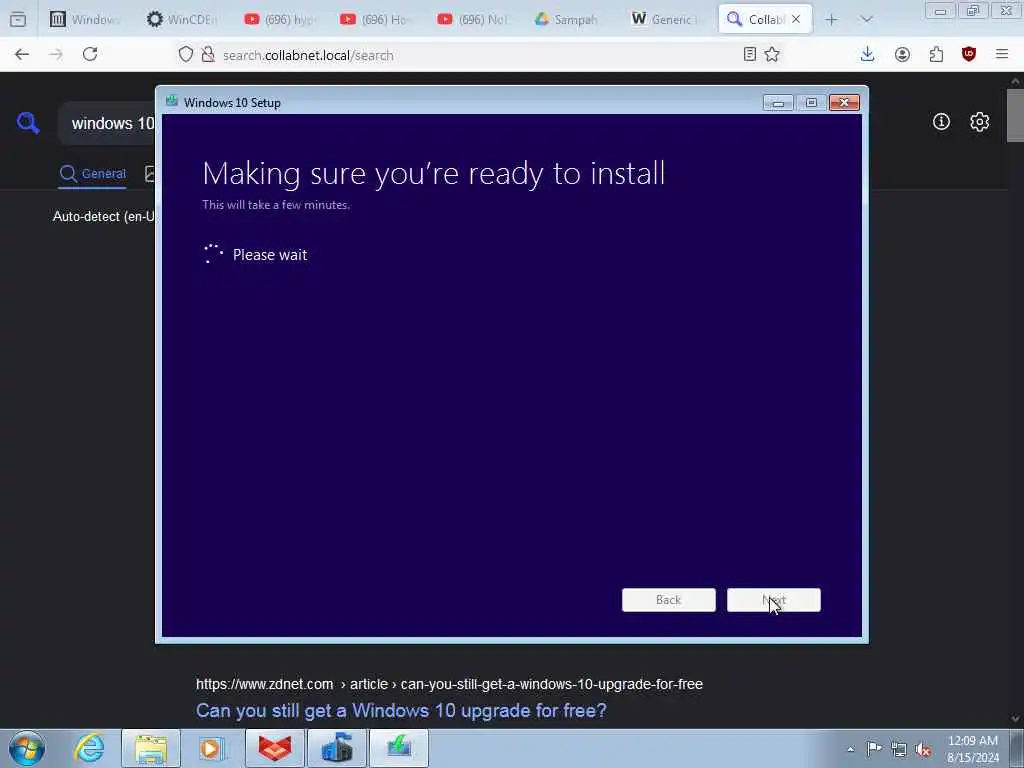Maximize the Windows 10 Setup window

tap(811, 103)
